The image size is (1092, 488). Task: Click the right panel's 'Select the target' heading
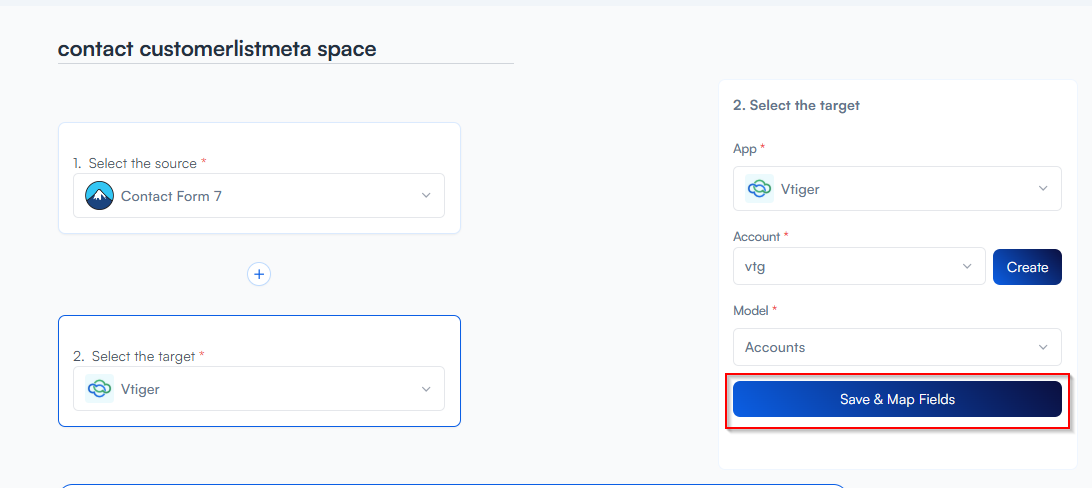[x=796, y=105]
